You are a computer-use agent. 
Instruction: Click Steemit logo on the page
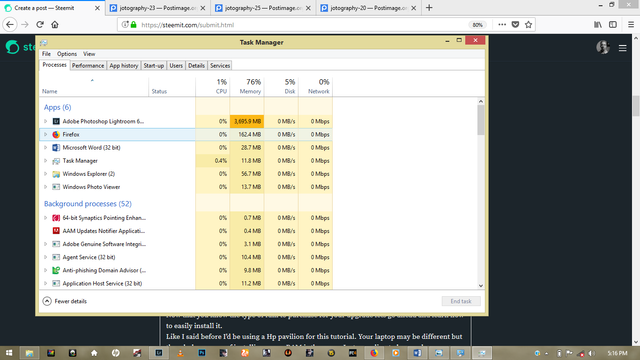[12, 47]
